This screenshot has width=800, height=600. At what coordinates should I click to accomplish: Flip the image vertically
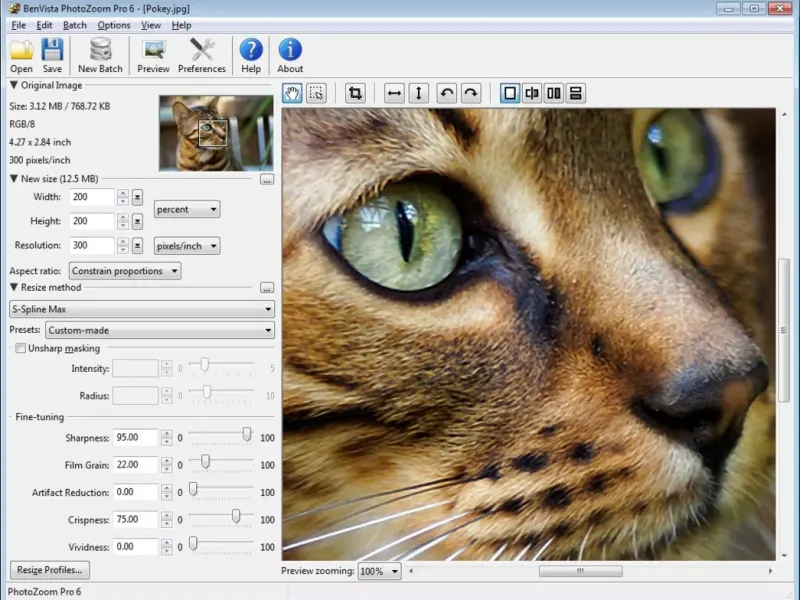(419, 93)
